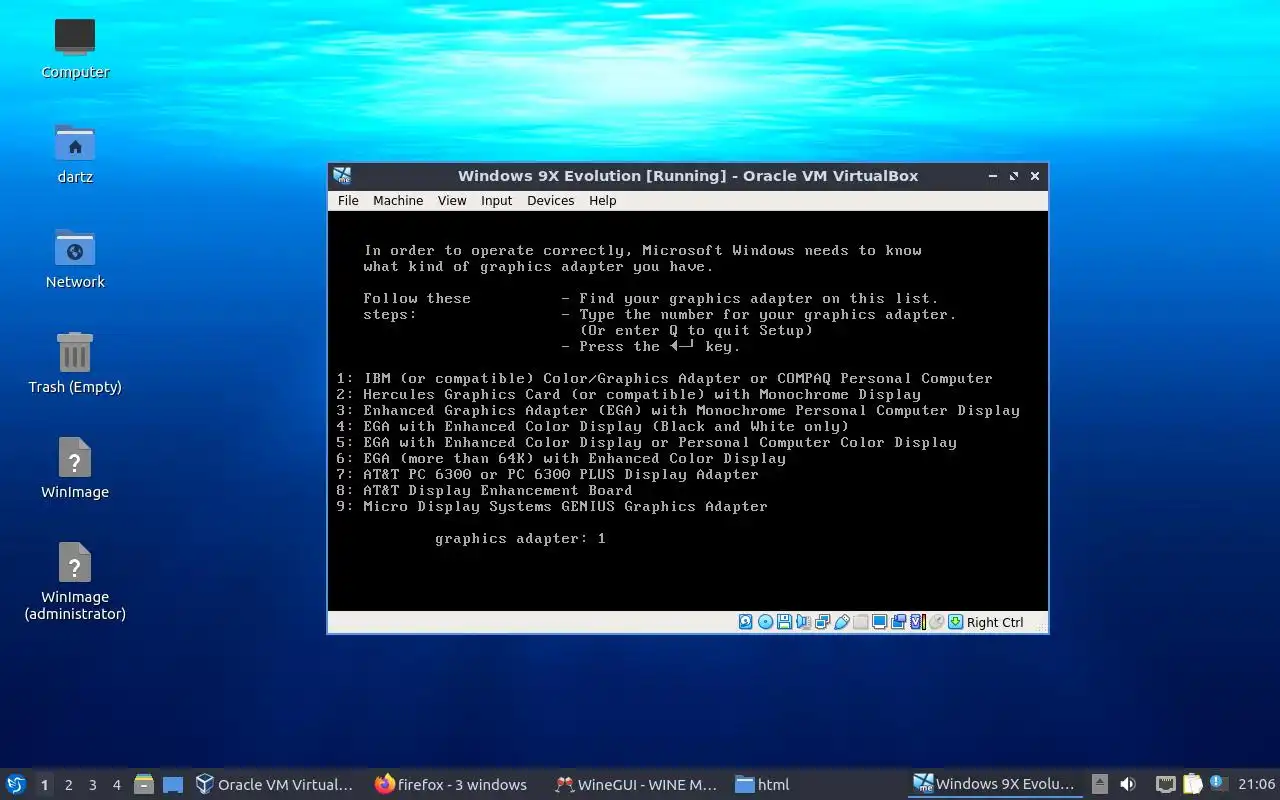Open the file manager launcher in the panel
The width and height of the screenshot is (1280, 800).
tap(144, 785)
